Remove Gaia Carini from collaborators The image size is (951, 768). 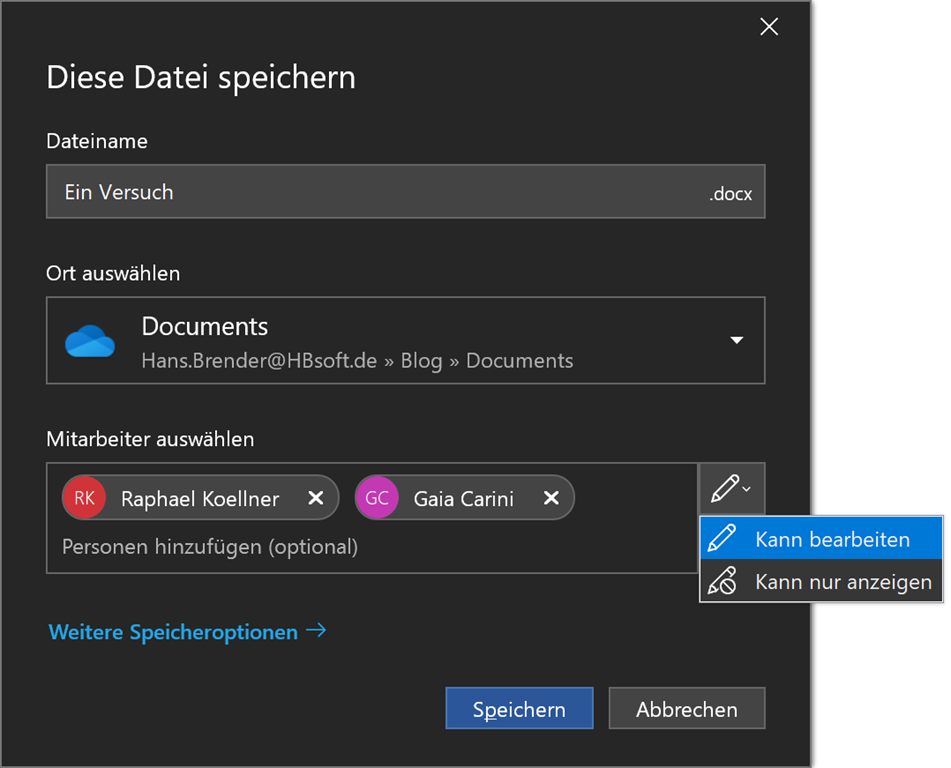click(x=550, y=498)
